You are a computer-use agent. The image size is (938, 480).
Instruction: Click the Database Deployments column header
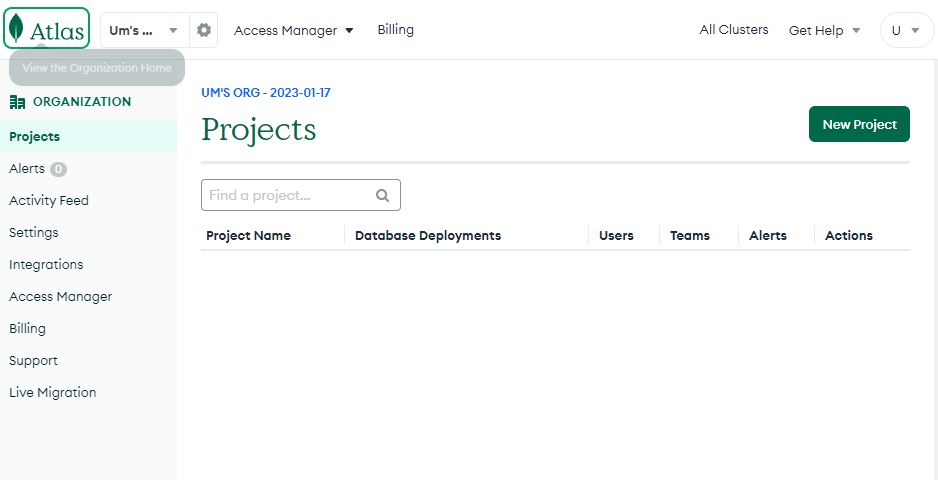[428, 236]
